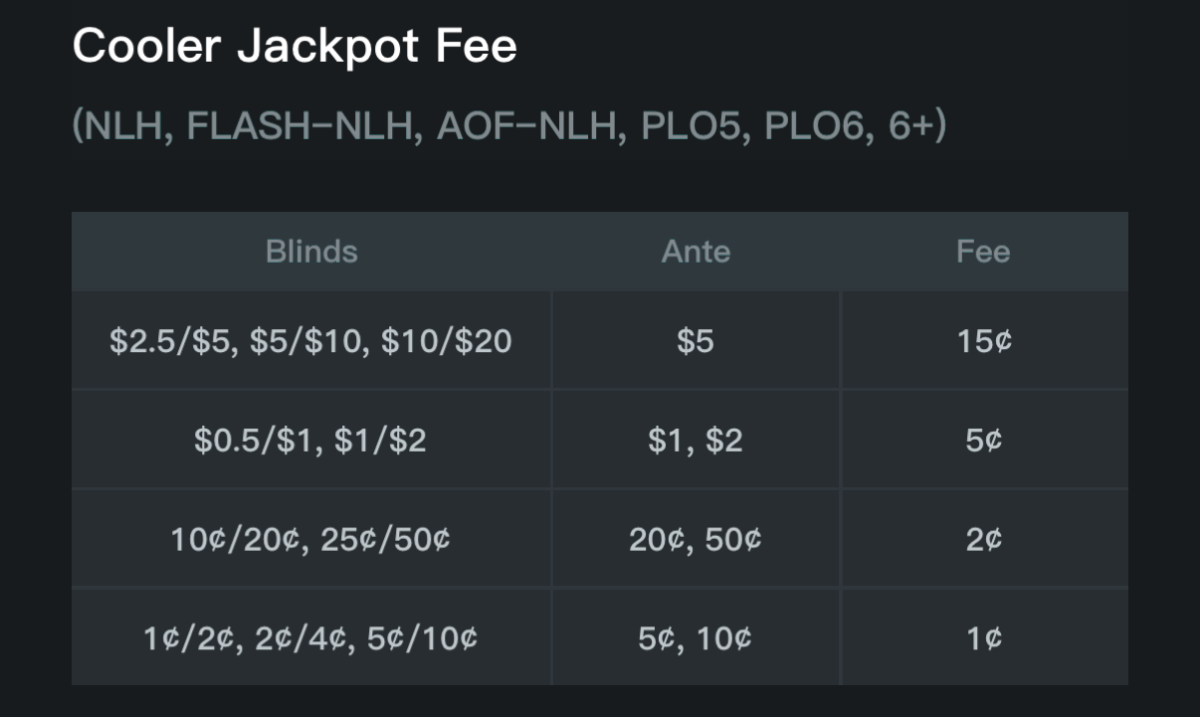Click the 20¢, 50¢ ante cell
This screenshot has width=1200, height=717.
click(695, 539)
